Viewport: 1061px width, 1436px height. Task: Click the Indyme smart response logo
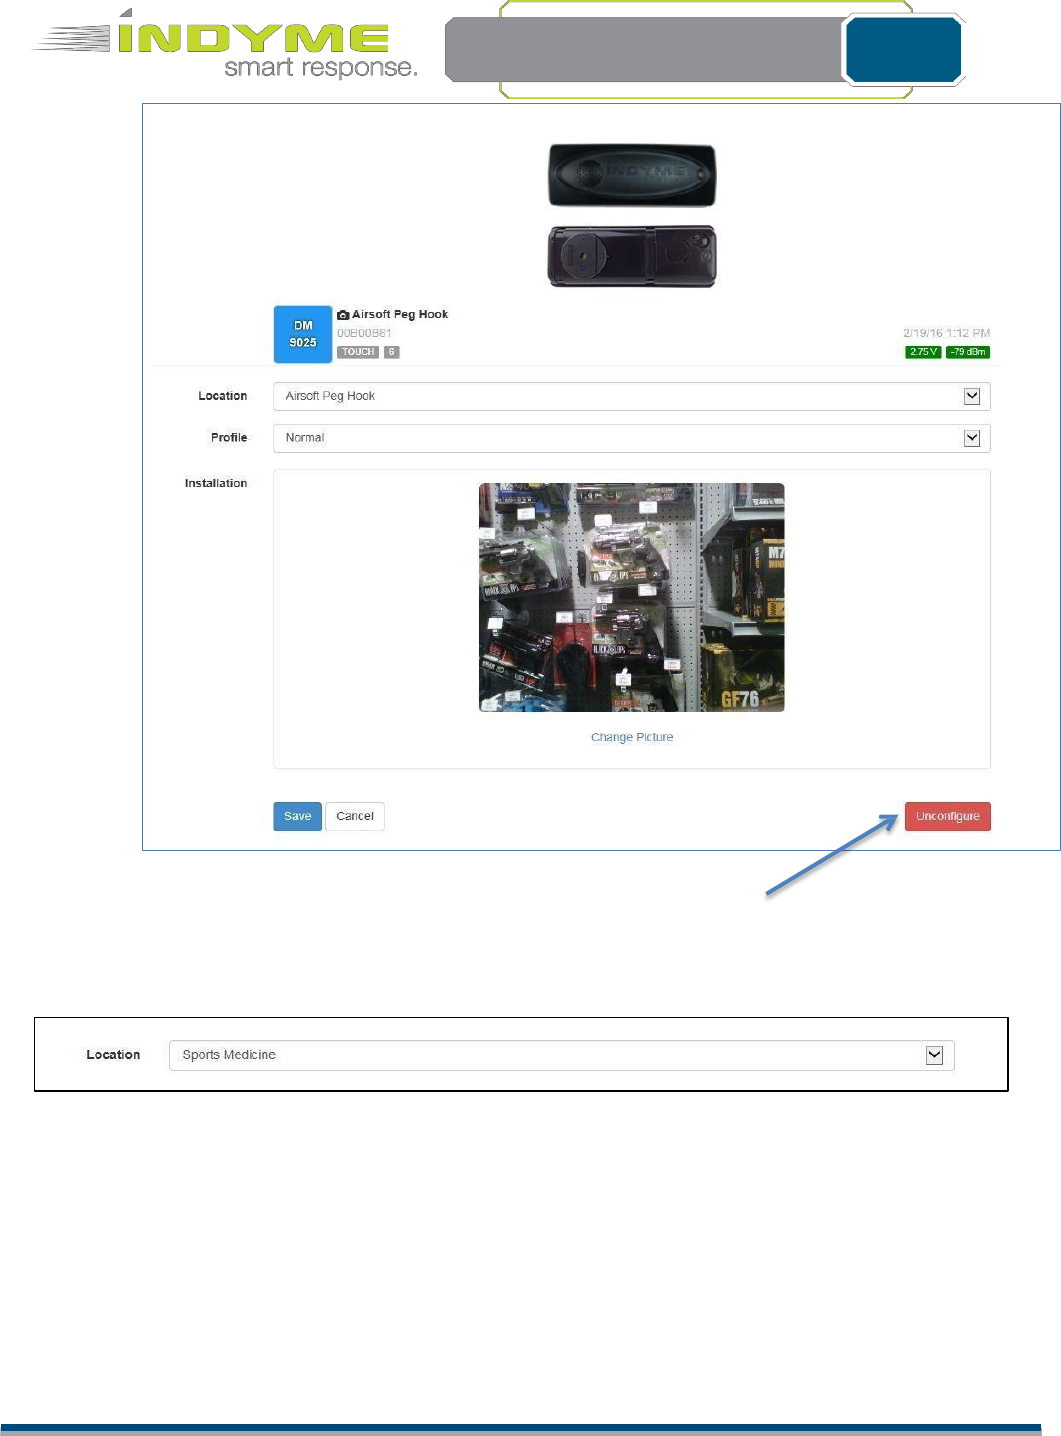click(225, 44)
